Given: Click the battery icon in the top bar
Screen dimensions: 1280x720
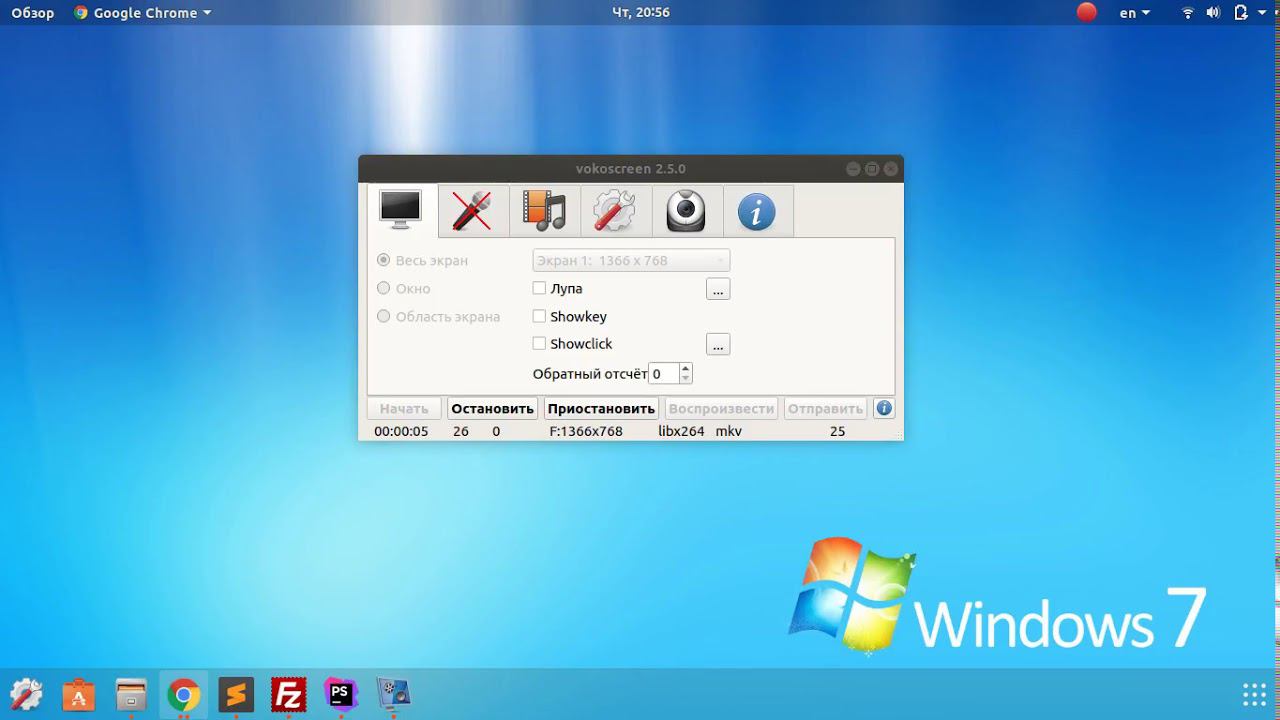Looking at the screenshot, I should point(1241,13).
